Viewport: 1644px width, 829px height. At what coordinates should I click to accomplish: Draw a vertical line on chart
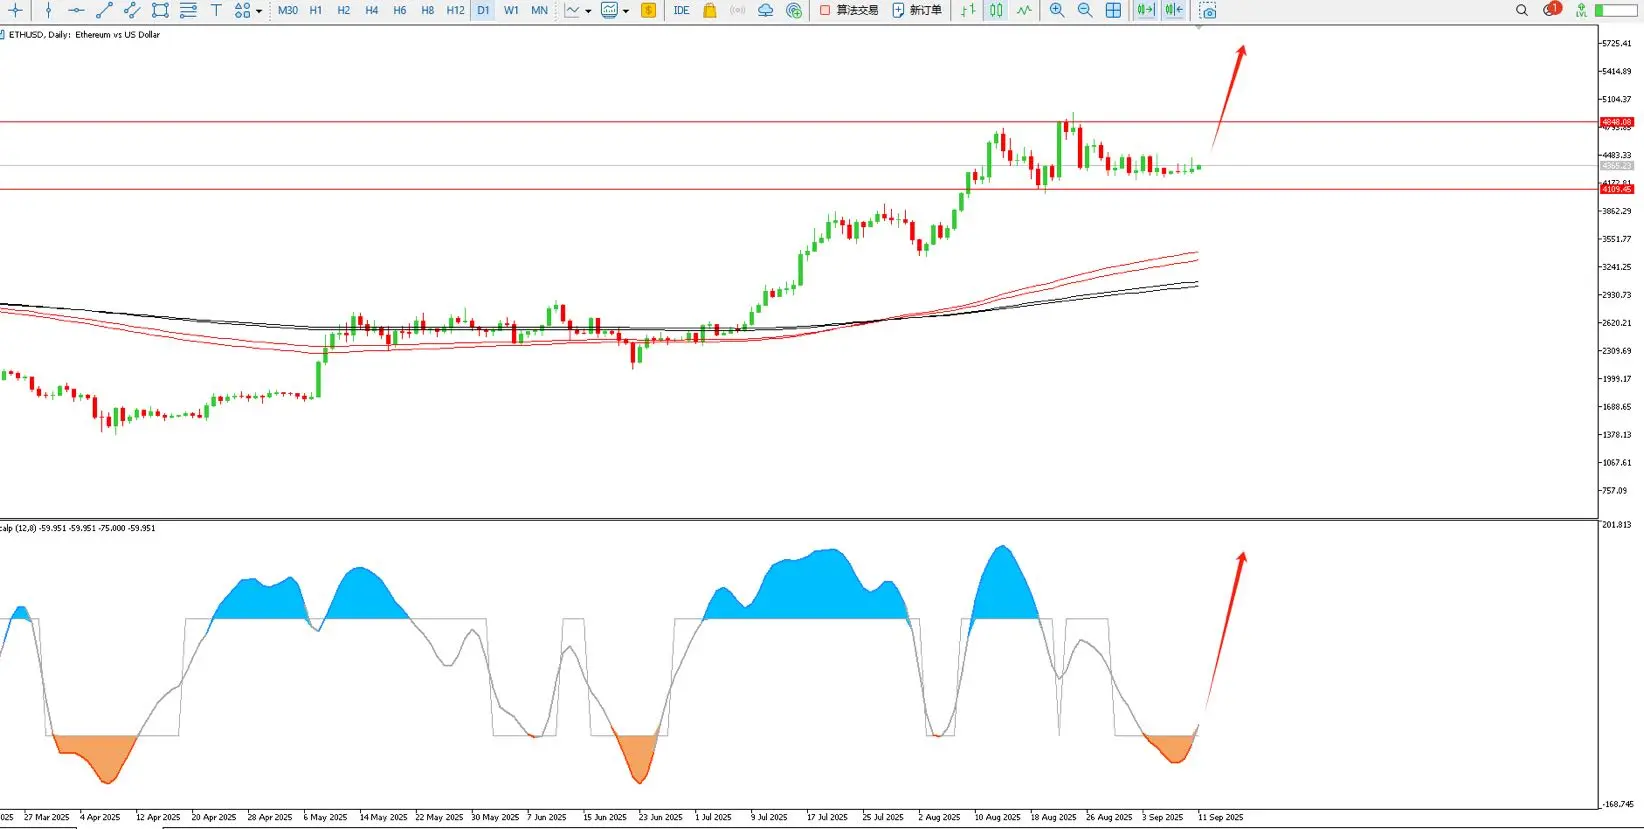48,10
